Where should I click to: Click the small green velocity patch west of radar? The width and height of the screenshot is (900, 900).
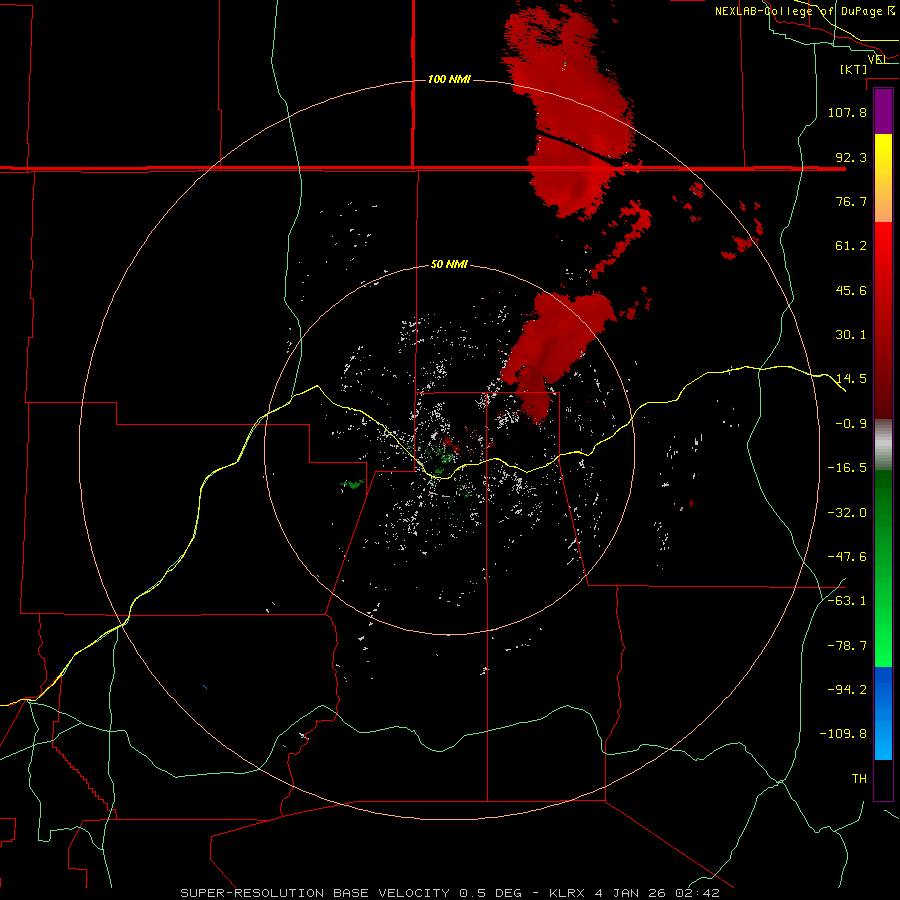point(352,484)
